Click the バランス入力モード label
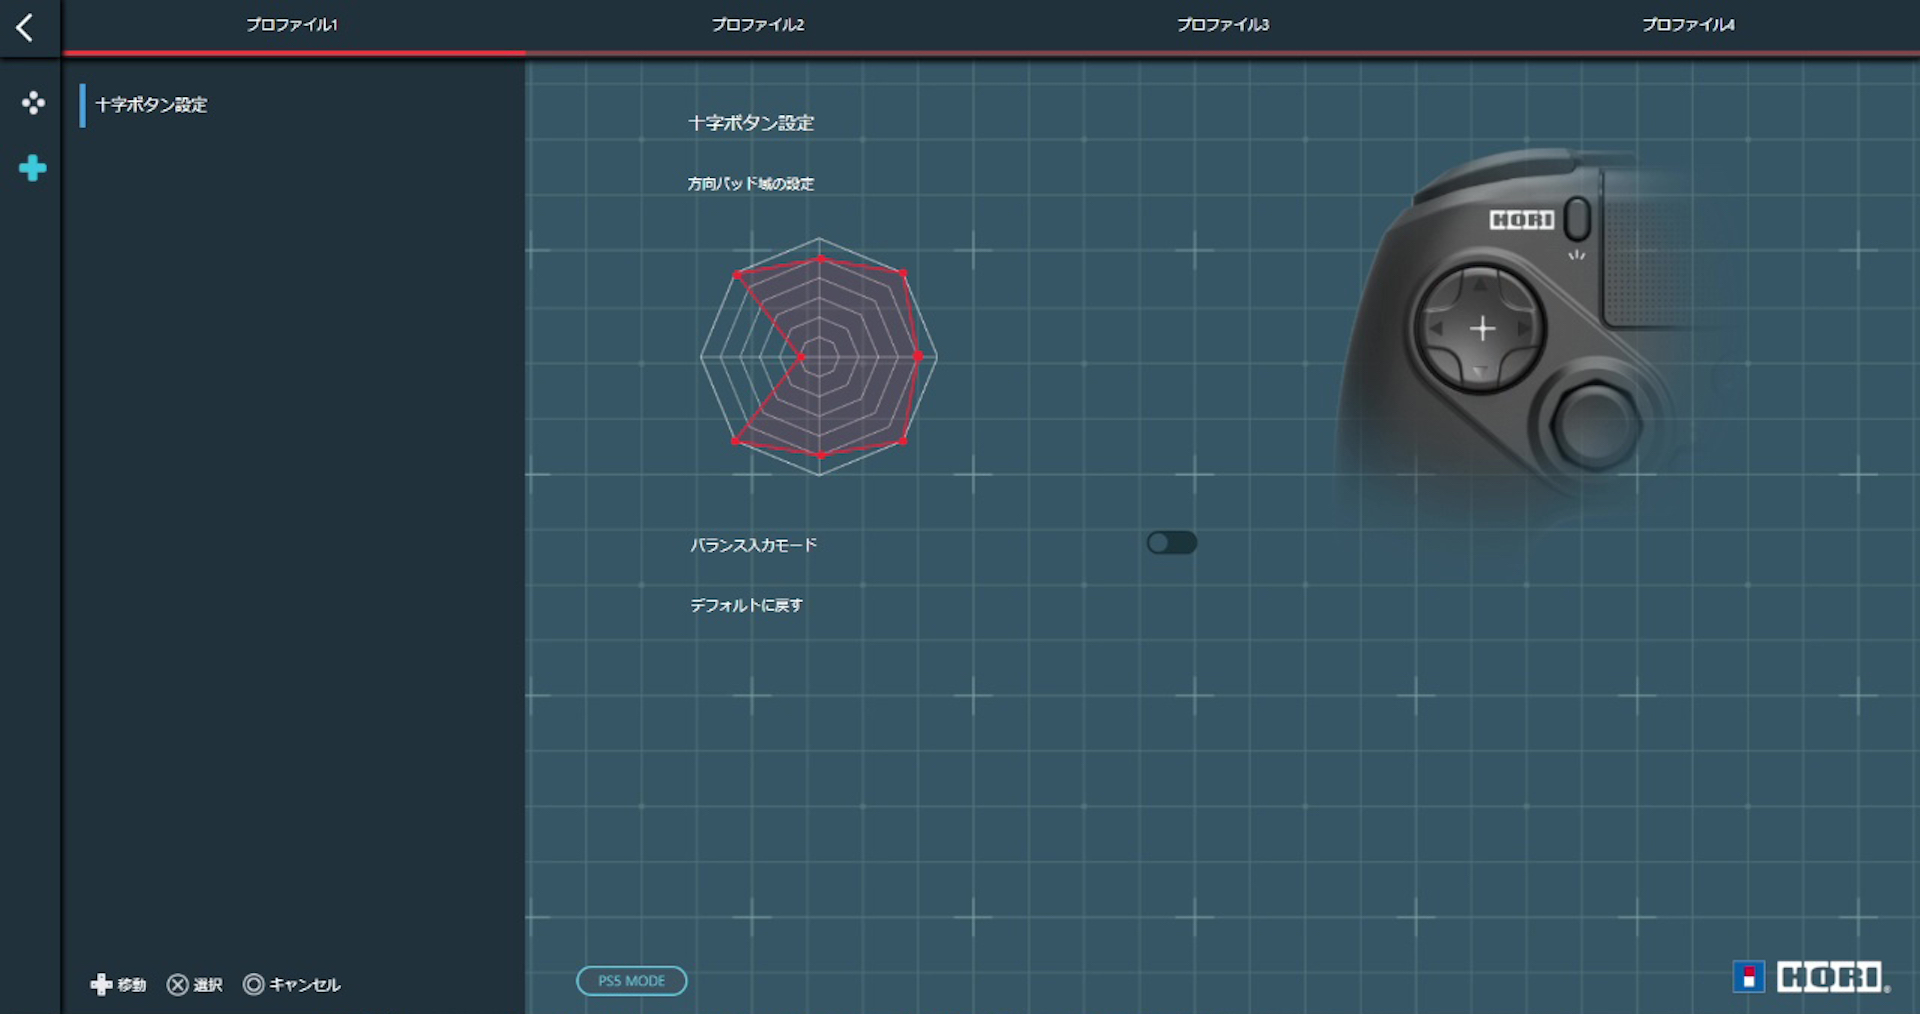Viewport: 1920px width, 1014px height. click(x=754, y=545)
